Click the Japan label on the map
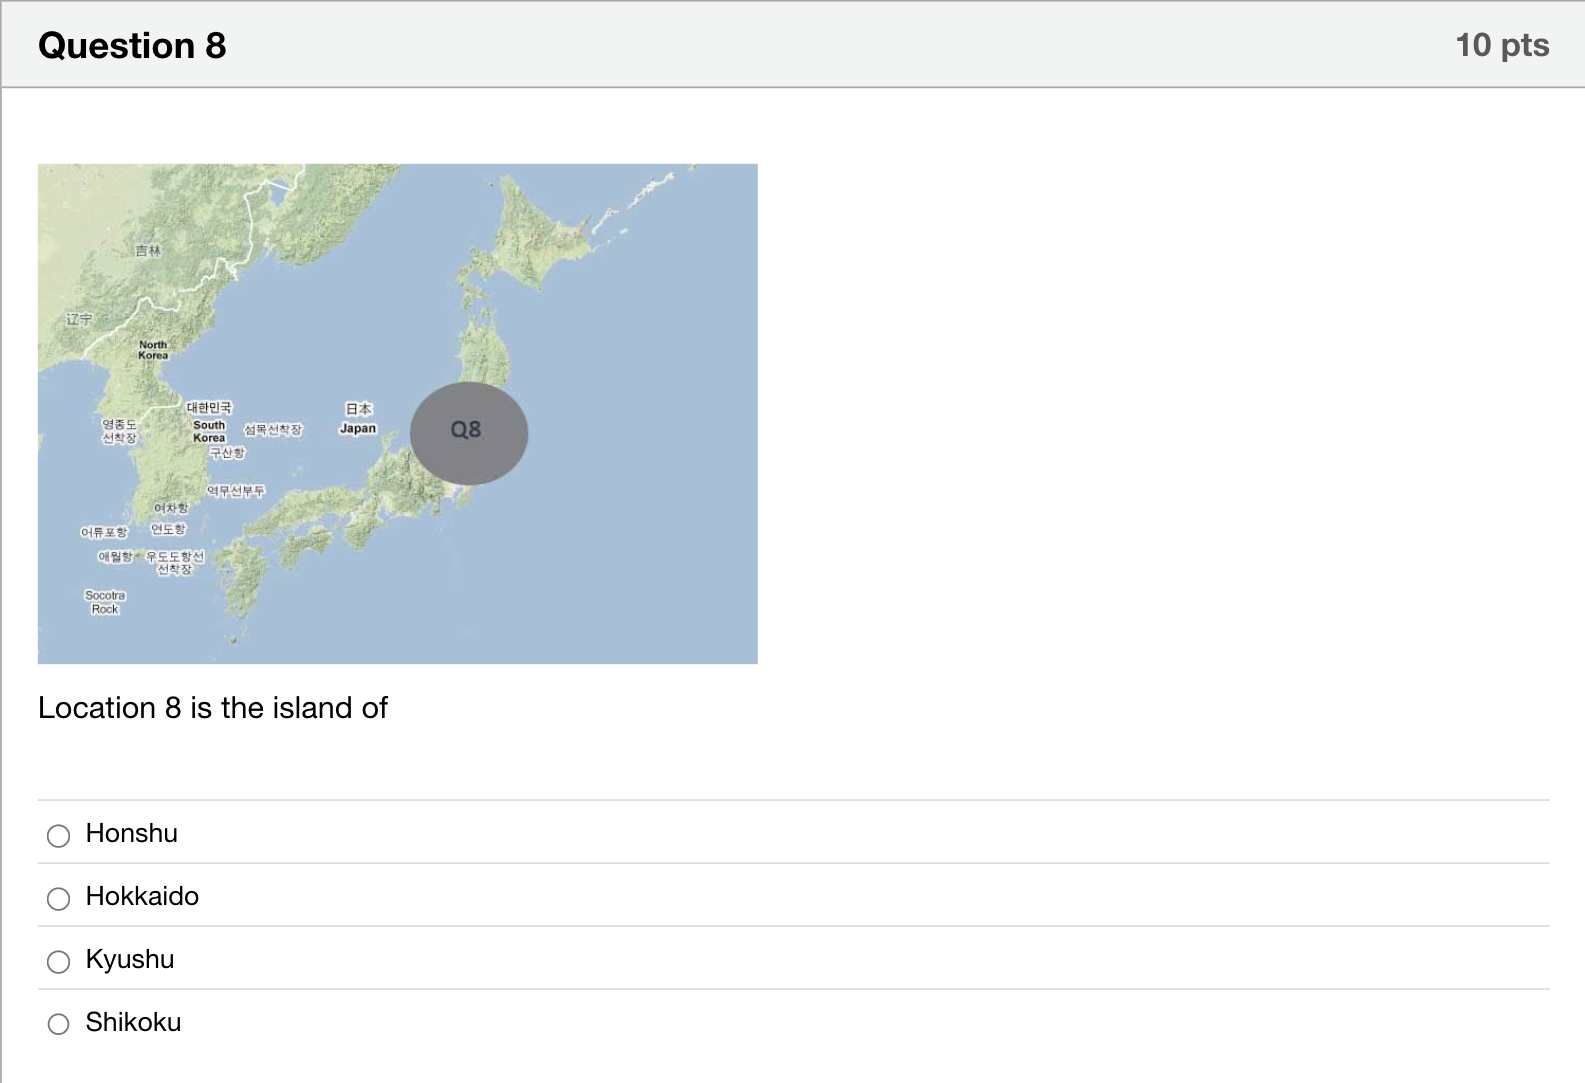This screenshot has width=1585, height=1083. (358, 428)
